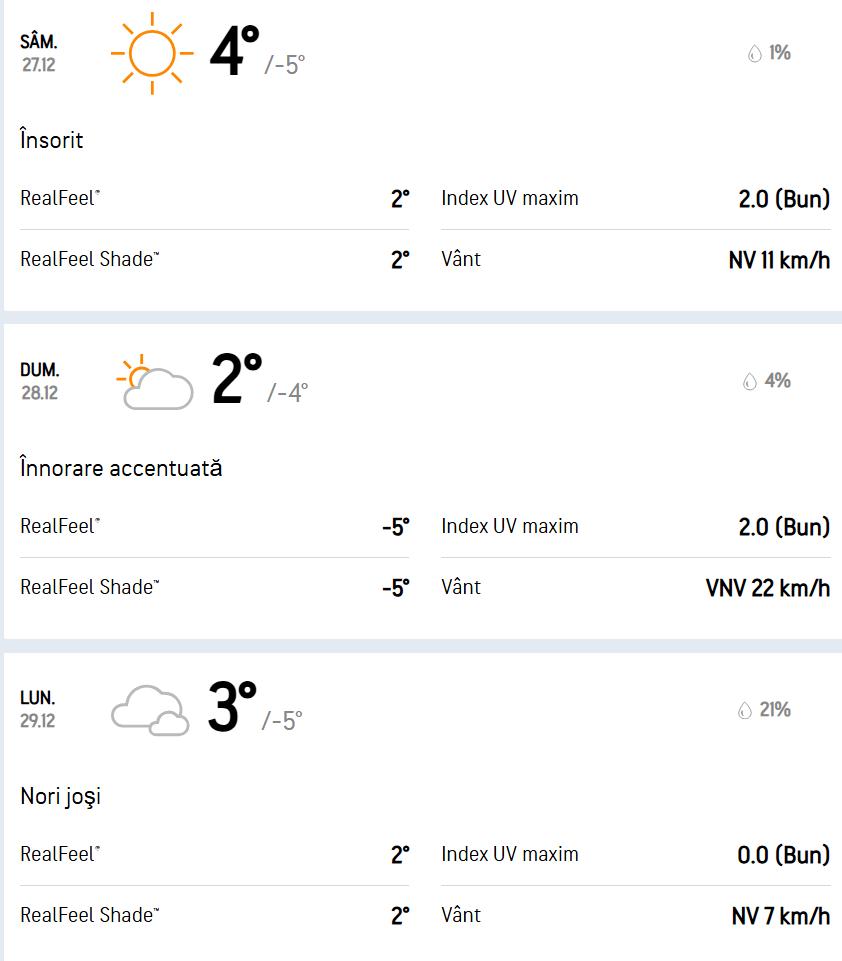This screenshot has width=842, height=961.
Task: Open the LUN. 29.12 forecast day
Action: 38,709
